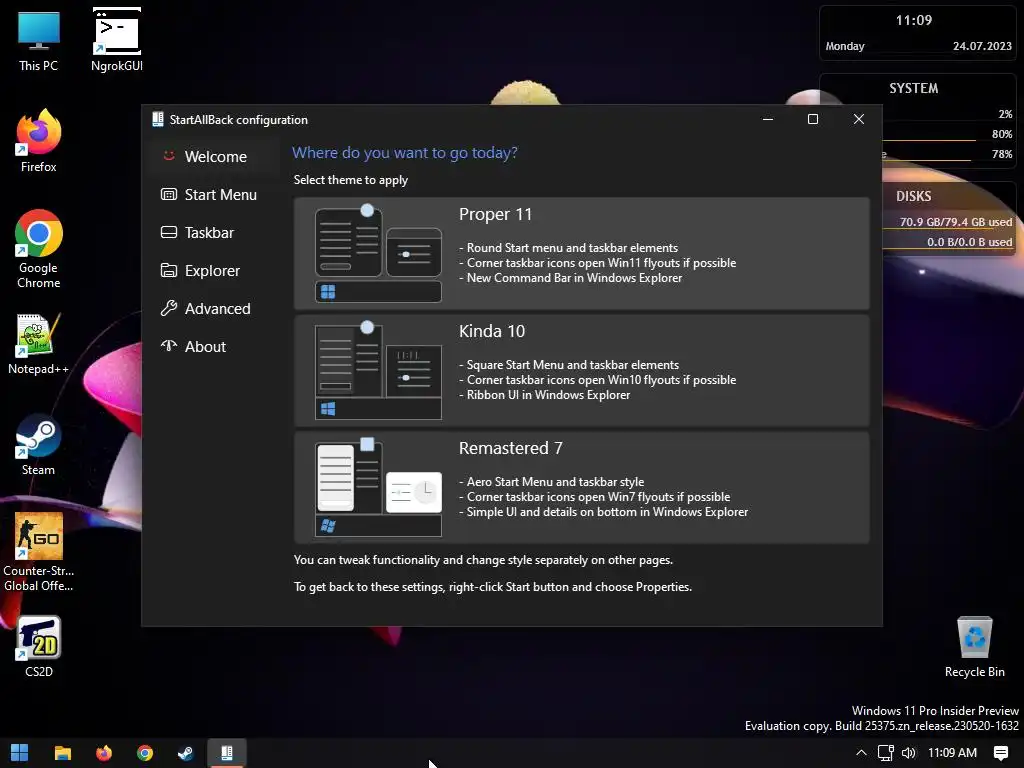Screen dimensions: 1024x768
Task: Click 'Square Start Menu and taskbar elements' line
Action: 569,364
